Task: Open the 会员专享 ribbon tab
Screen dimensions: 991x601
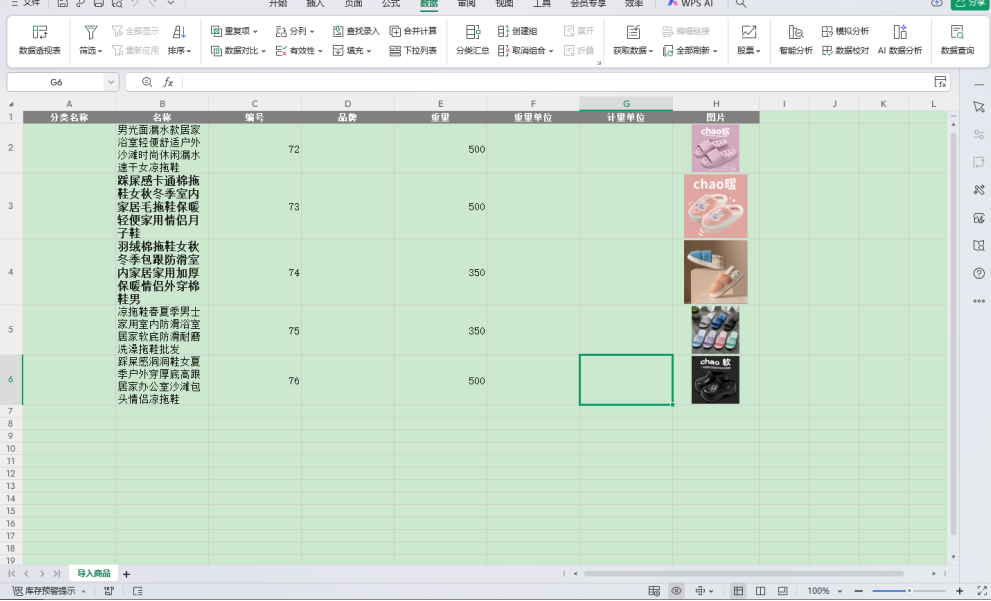Action: (588, 3)
